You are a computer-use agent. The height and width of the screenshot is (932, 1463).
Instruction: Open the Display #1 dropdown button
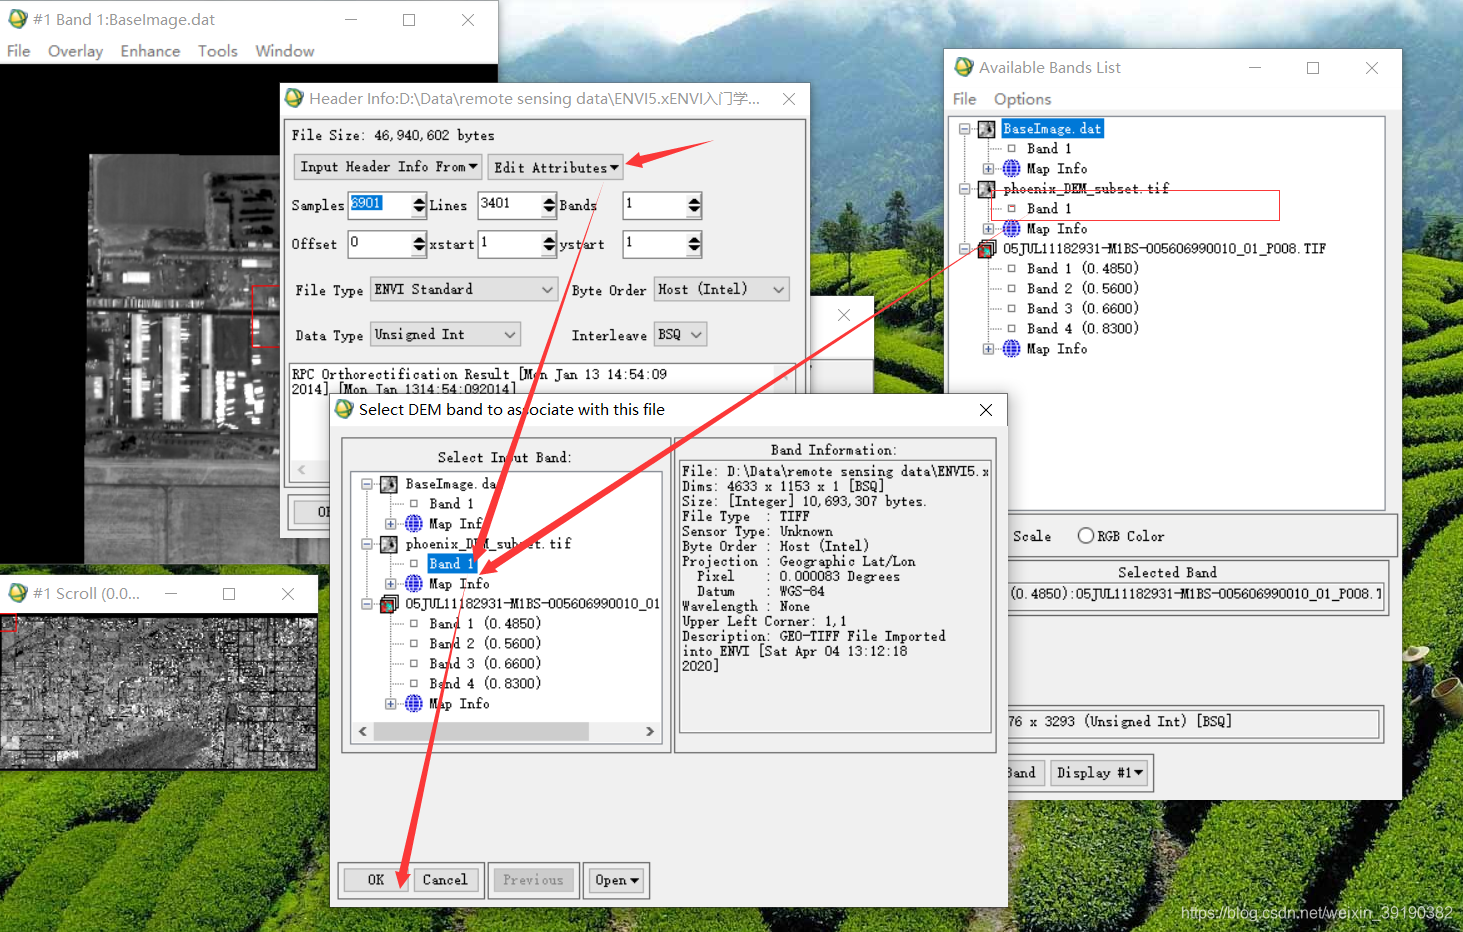coord(1100,773)
